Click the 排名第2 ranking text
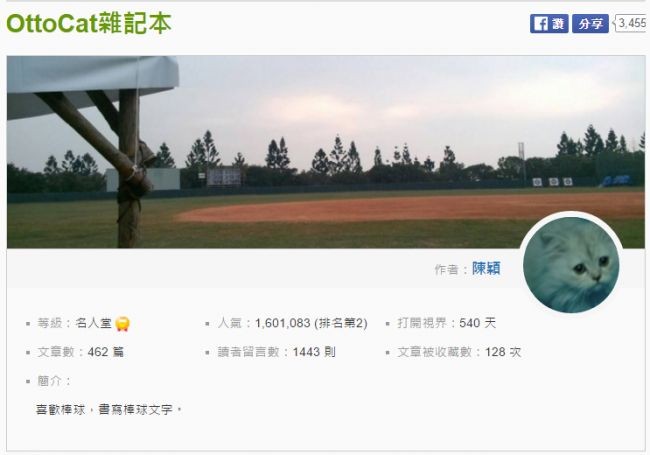This screenshot has height=455, width=650. 341,323
